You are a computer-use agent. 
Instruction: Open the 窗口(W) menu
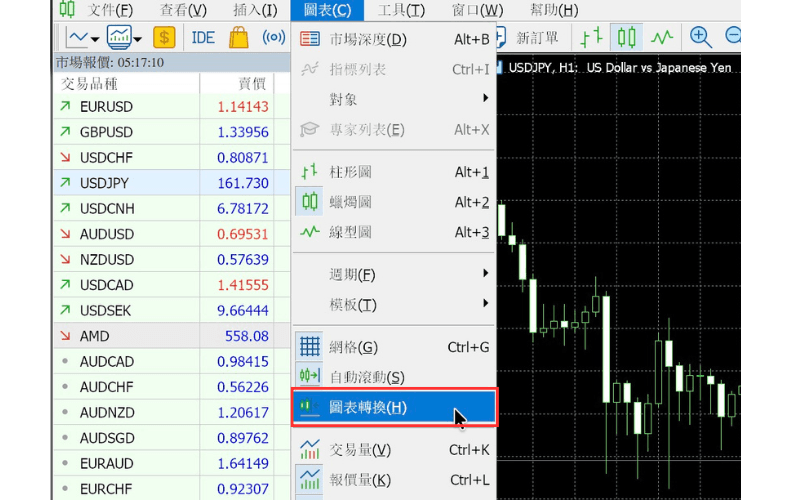[x=477, y=10]
